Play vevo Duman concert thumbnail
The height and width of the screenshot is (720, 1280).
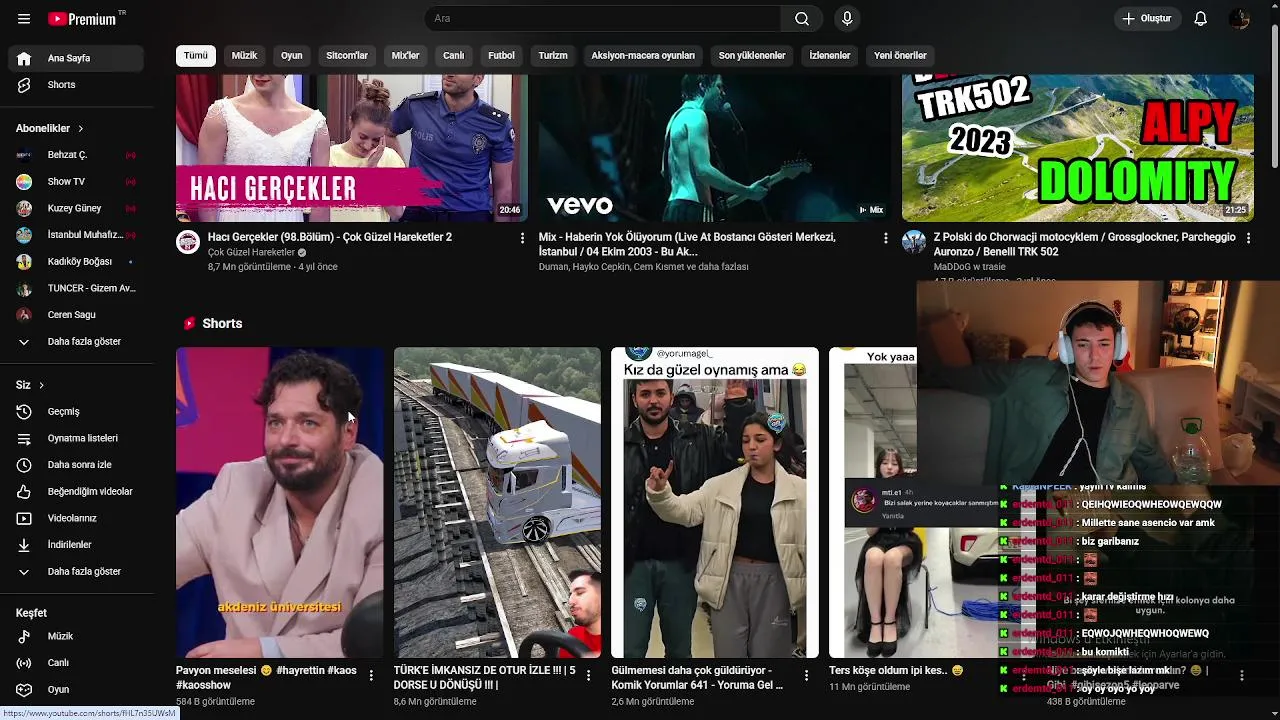click(x=714, y=148)
